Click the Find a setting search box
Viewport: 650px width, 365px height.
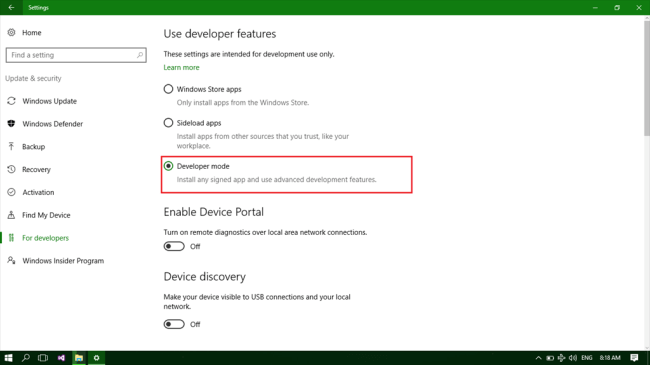76,55
